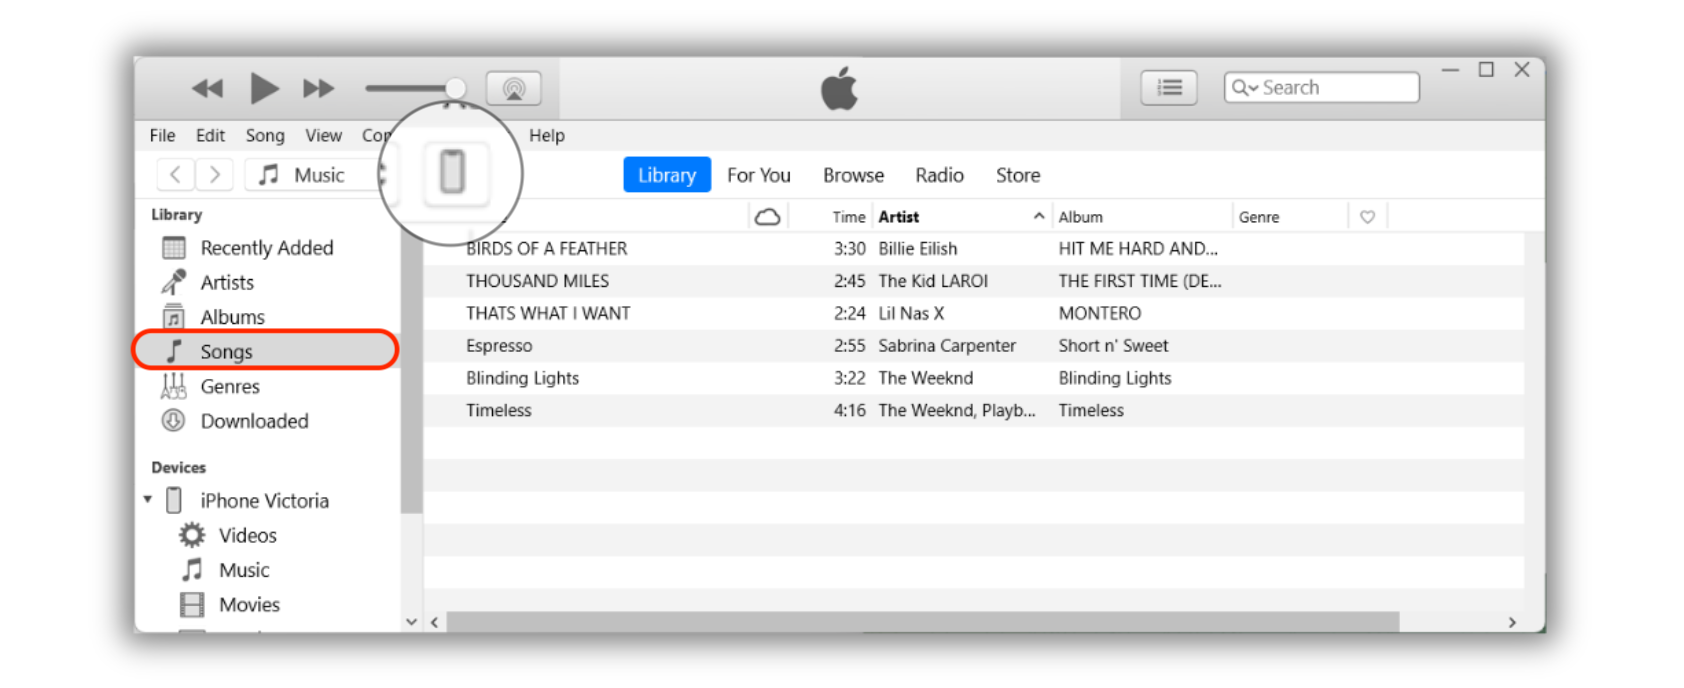Click the Short n' Sweet album cell
Viewport: 1684px width, 688px height.
tap(1113, 346)
